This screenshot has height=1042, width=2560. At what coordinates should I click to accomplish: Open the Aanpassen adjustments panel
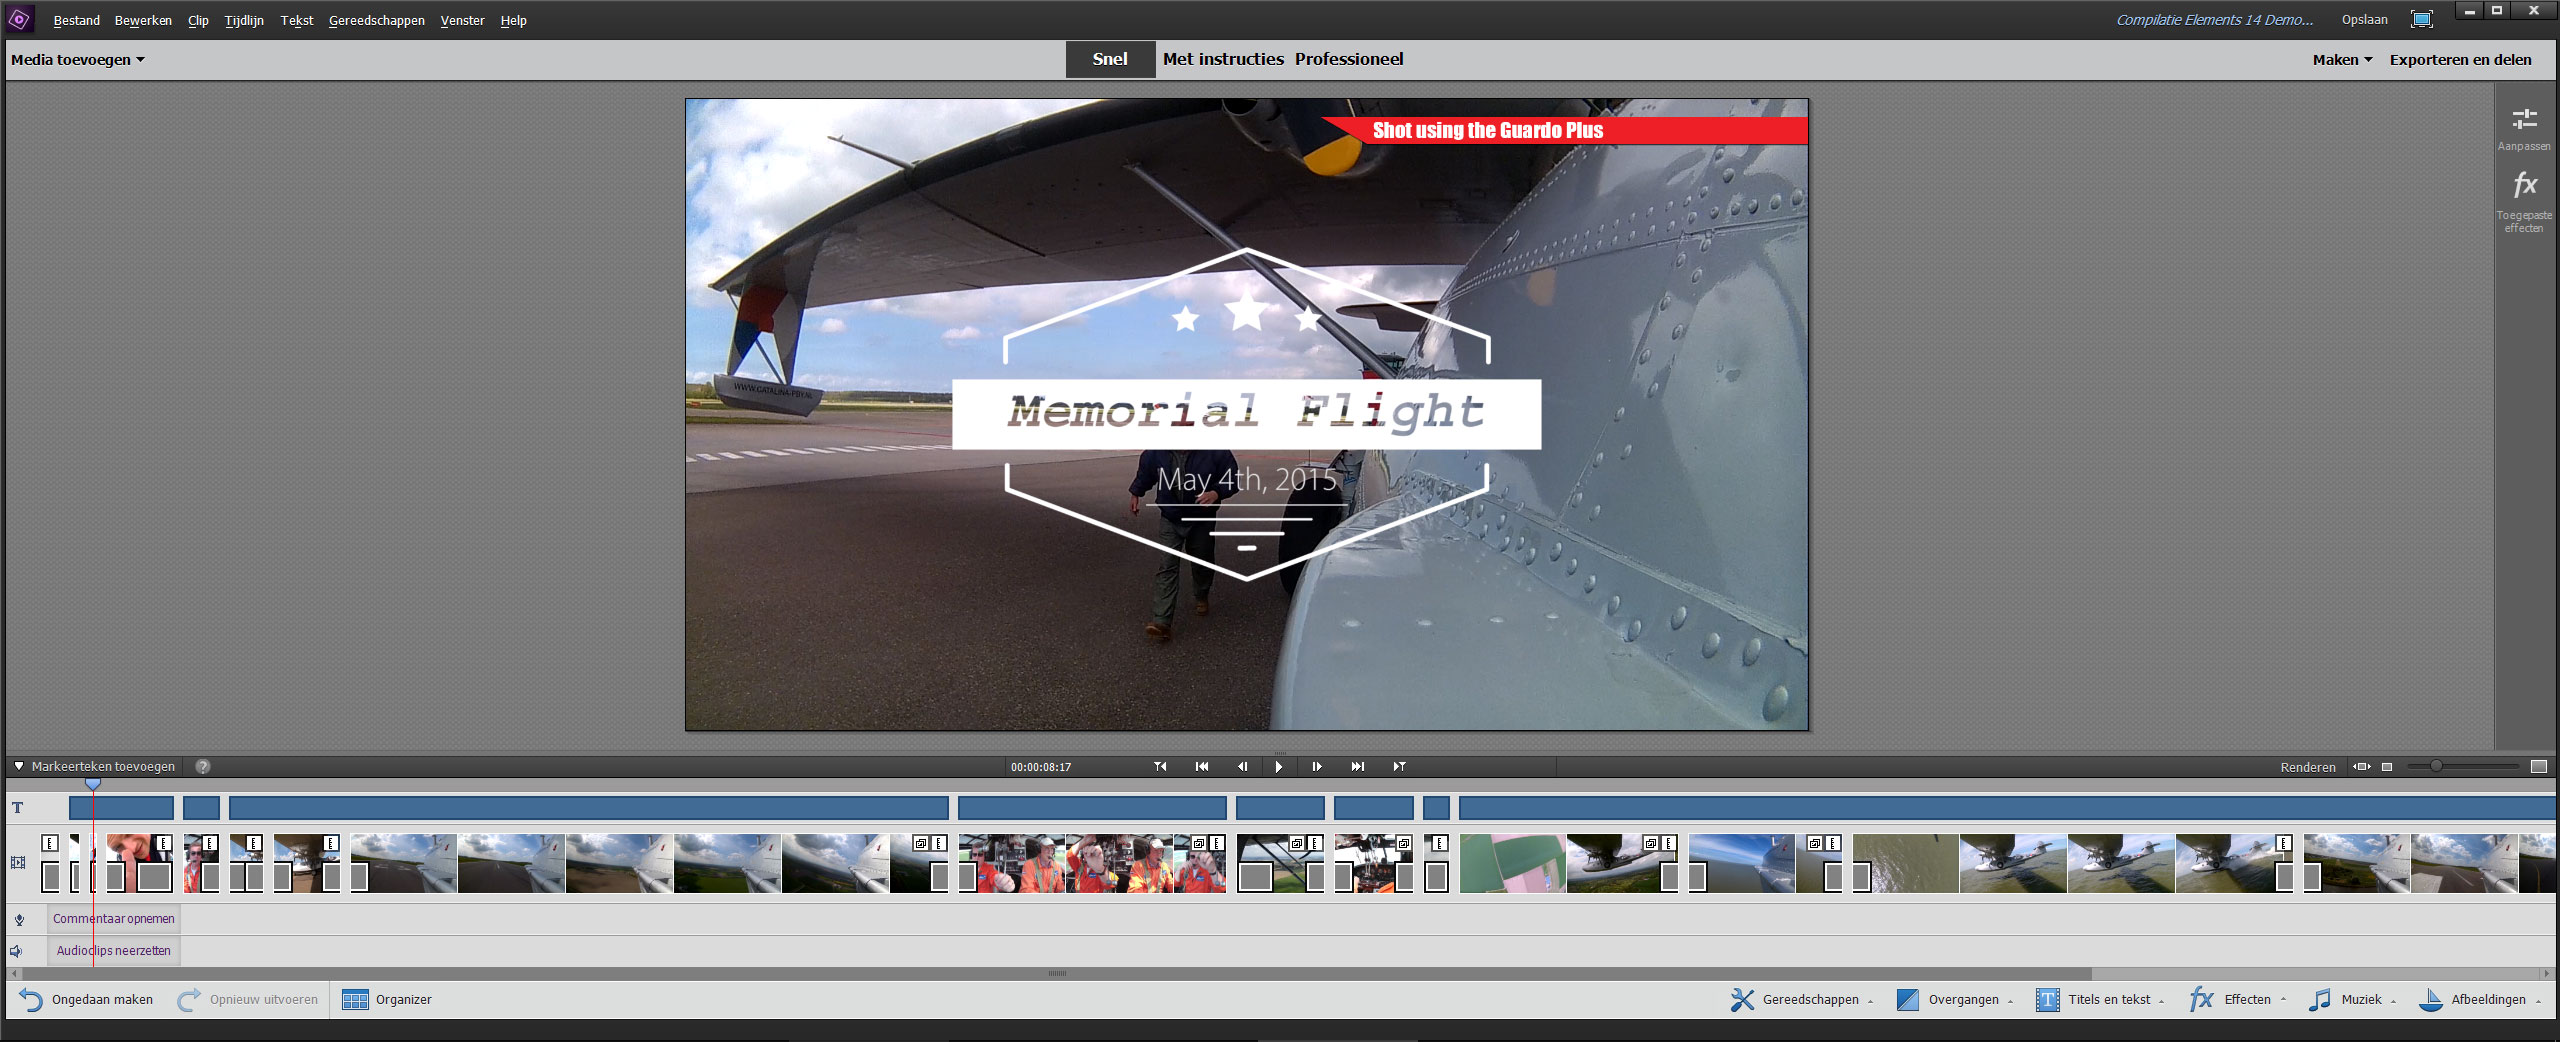click(x=2524, y=120)
